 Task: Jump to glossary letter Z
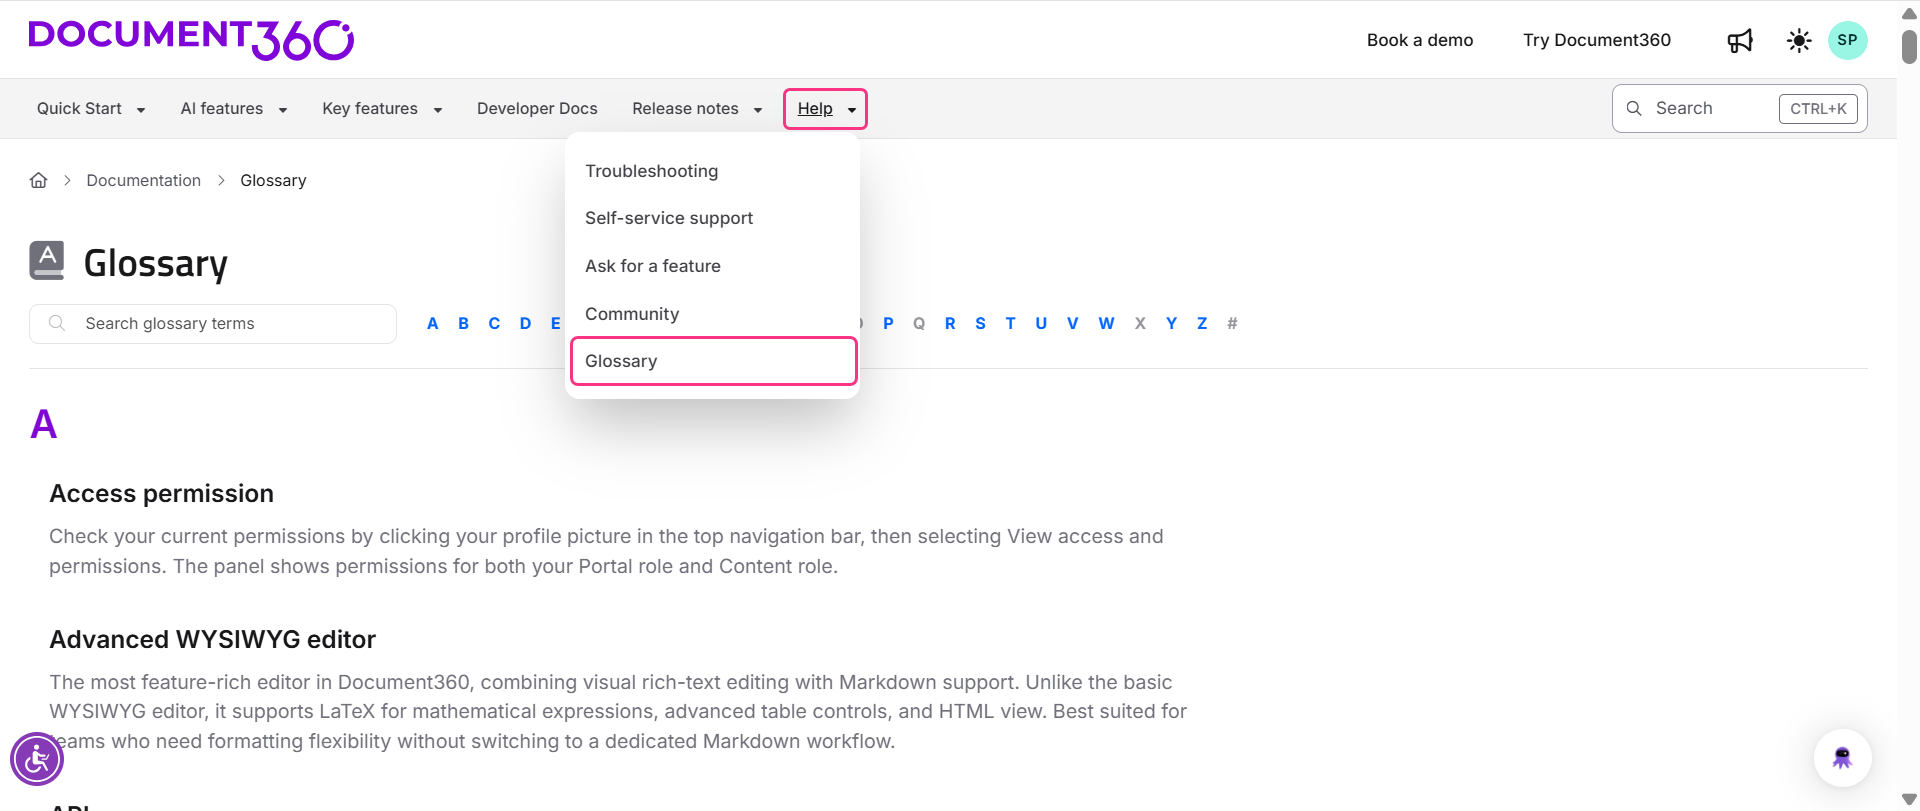pyautogui.click(x=1202, y=323)
